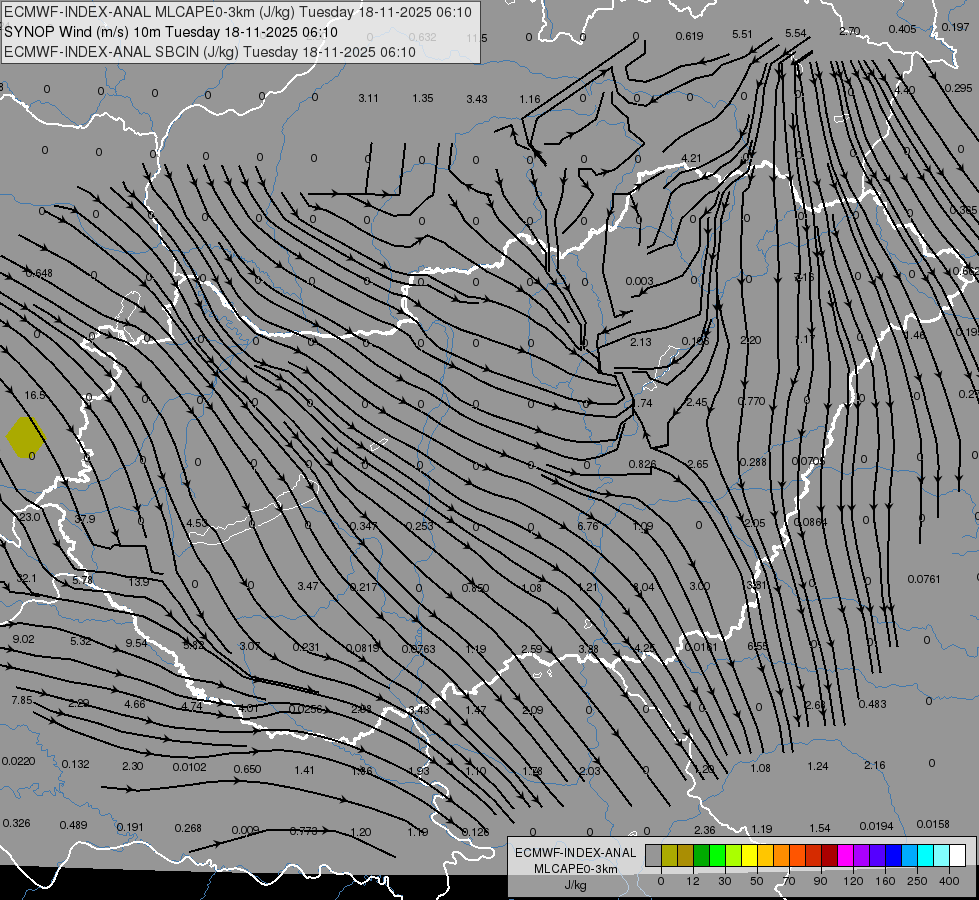
Task: Select the magenta legend color swatch
Action: point(845,856)
